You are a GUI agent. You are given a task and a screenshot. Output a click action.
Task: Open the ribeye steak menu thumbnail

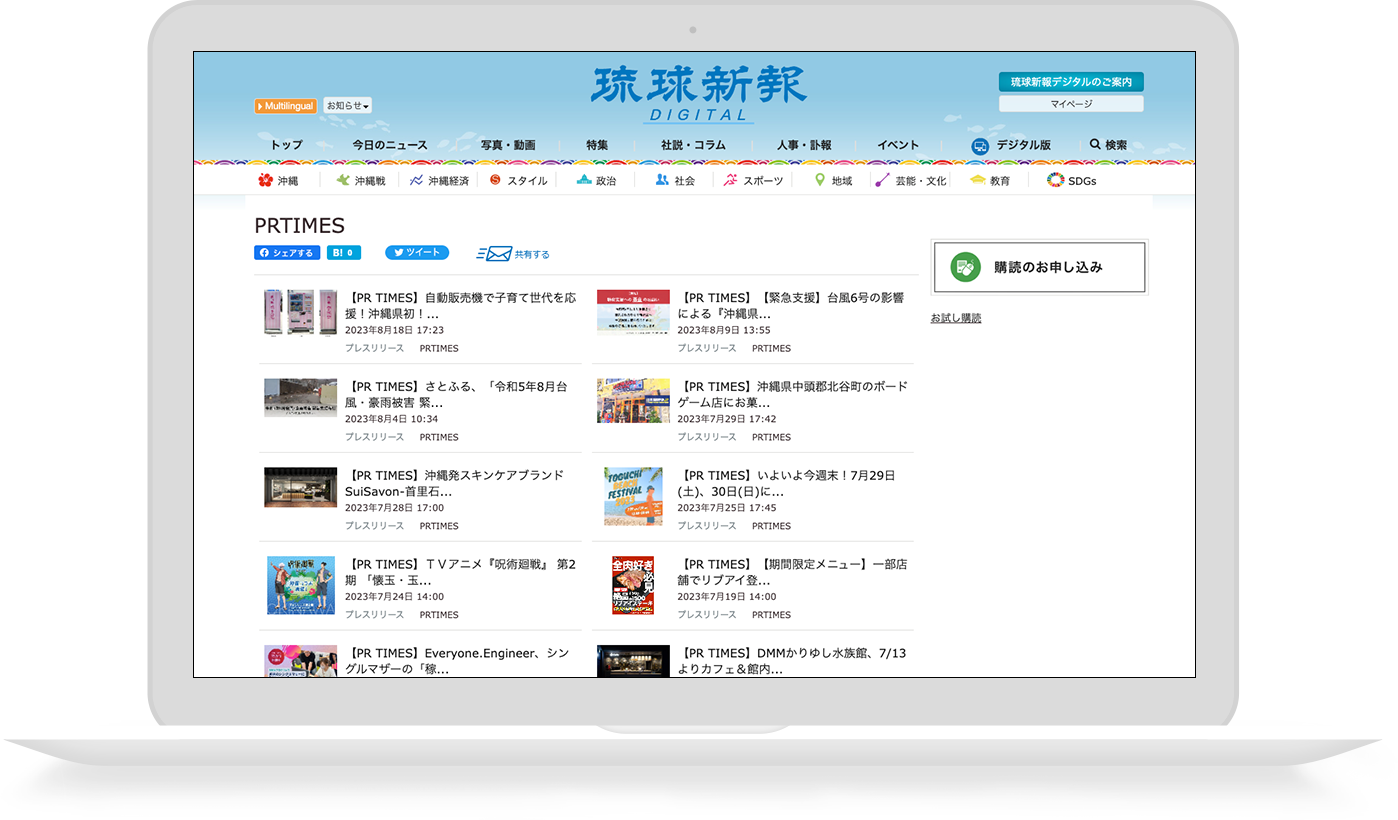tap(633, 585)
